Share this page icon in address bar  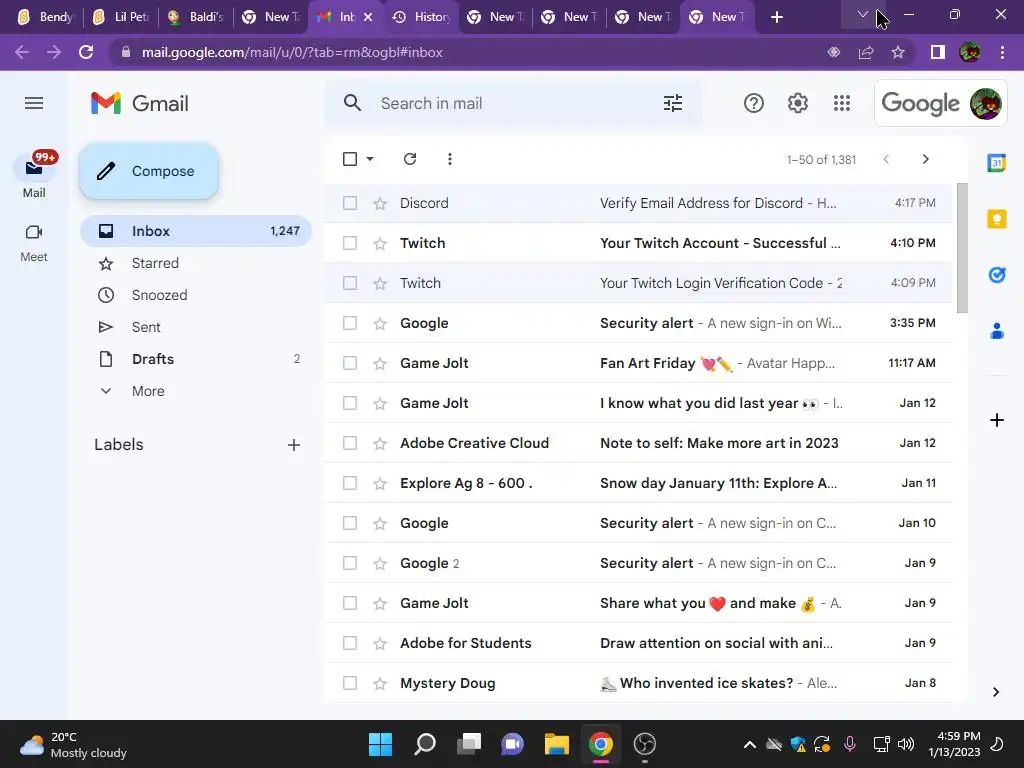pyautogui.click(x=866, y=52)
